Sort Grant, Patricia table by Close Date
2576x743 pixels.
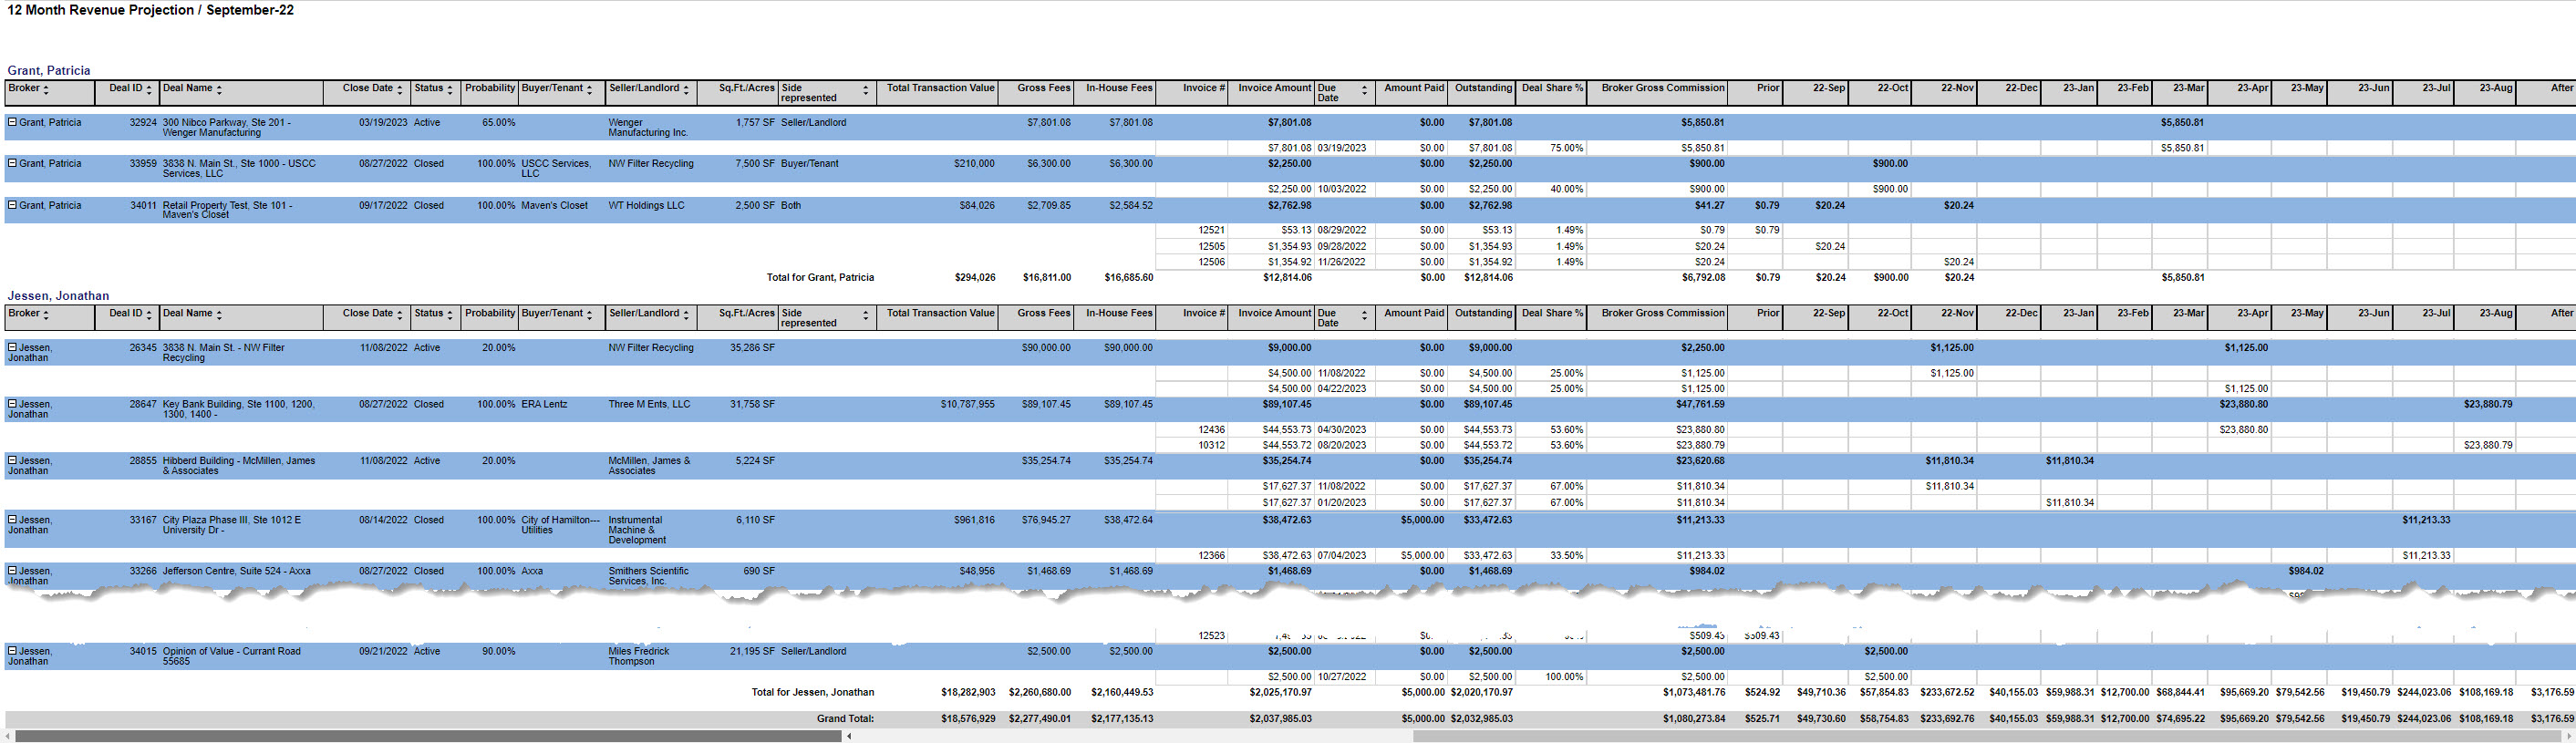[400, 90]
